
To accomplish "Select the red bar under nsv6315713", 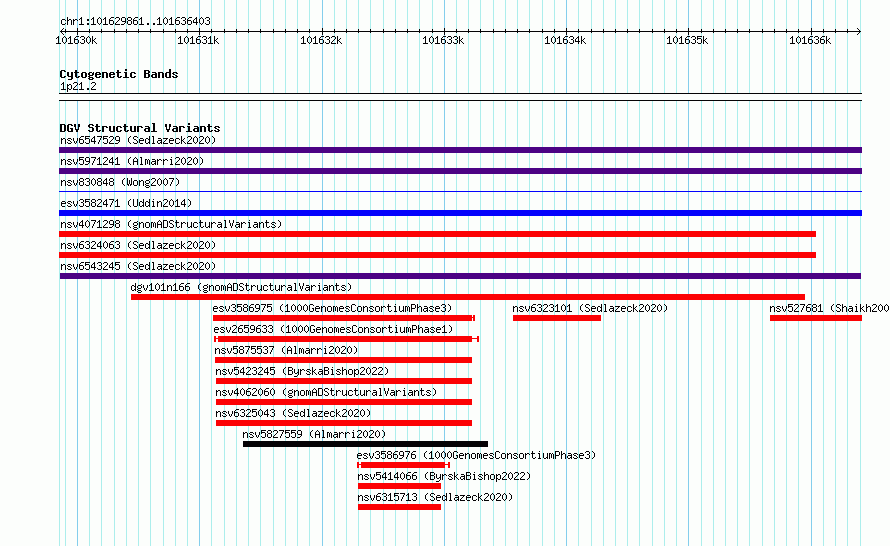I will [400, 507].
